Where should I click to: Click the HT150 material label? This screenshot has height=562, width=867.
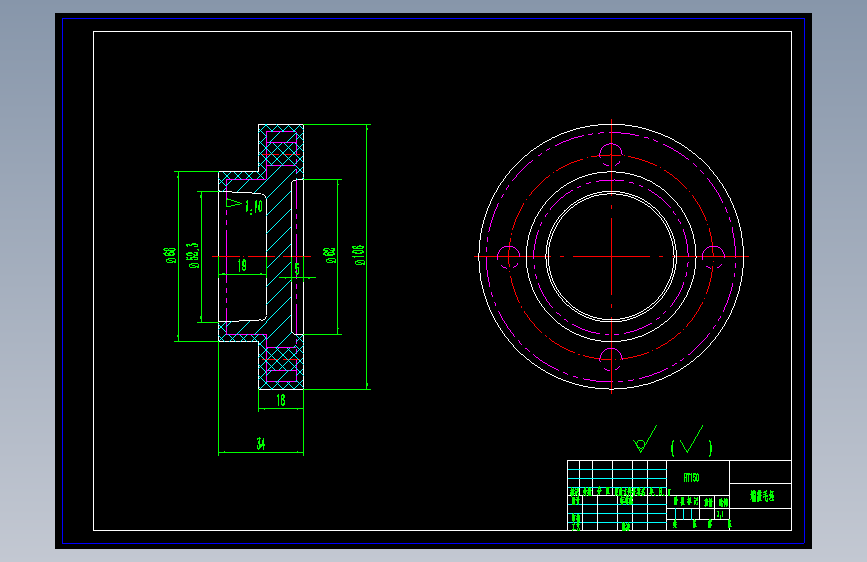click(x=691, y=477)
